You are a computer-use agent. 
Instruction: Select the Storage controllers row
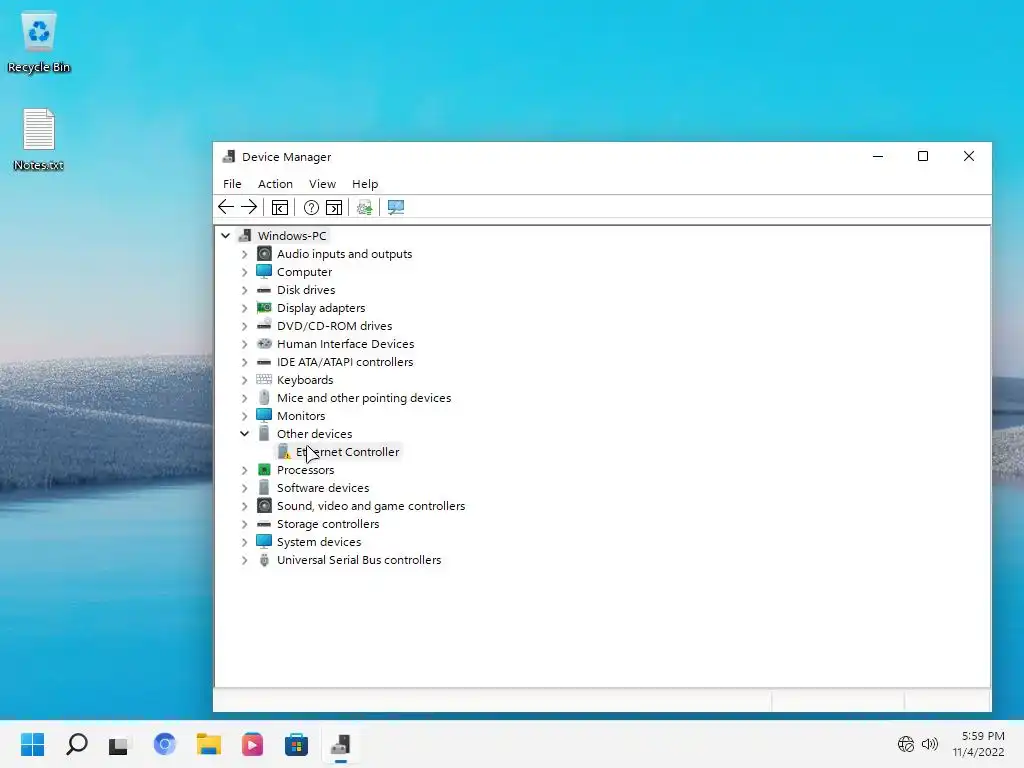(x=328, y=524)
